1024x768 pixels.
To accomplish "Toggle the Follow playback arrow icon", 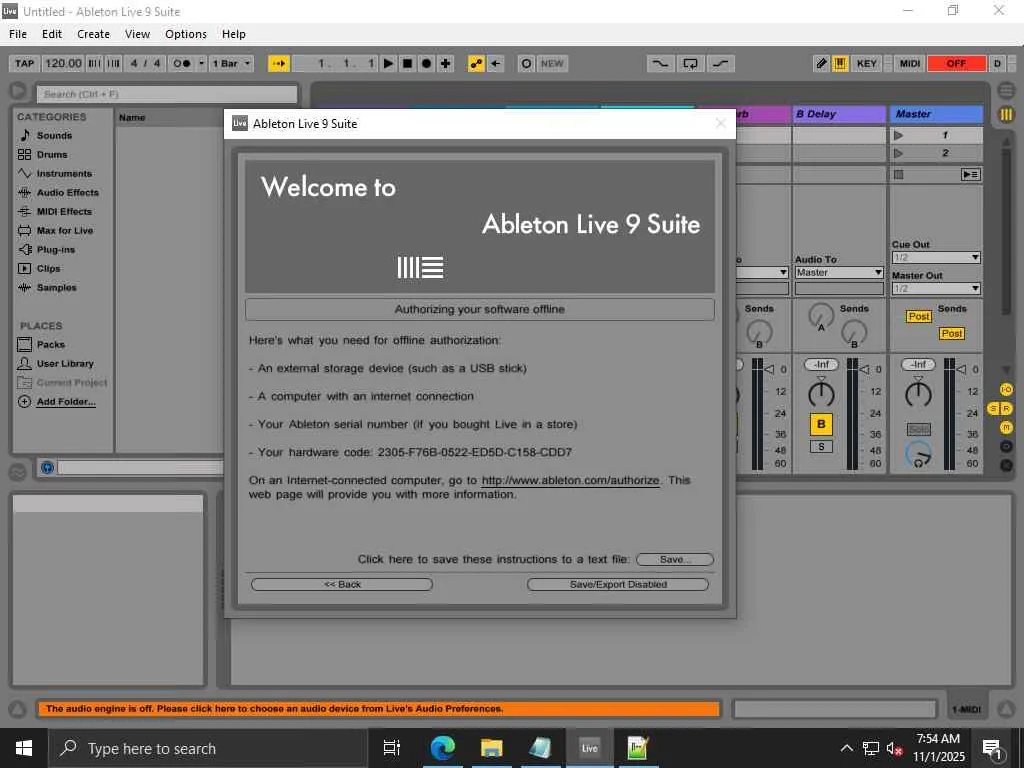I will [x=279, y=63].
